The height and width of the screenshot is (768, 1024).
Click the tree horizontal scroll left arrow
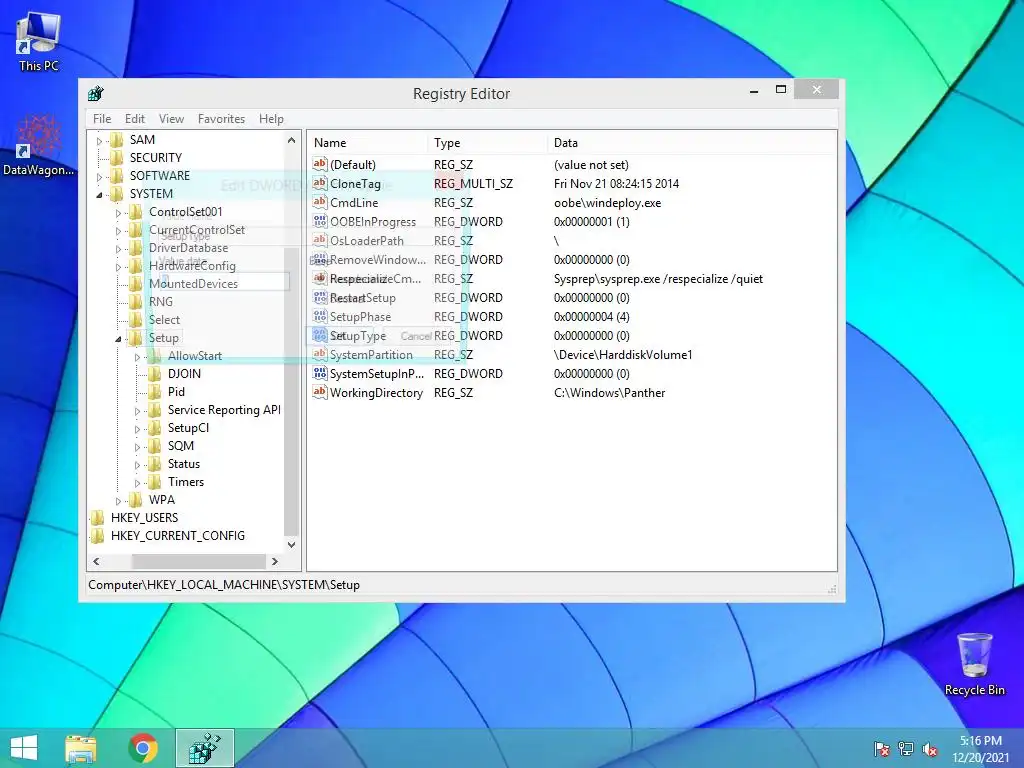(97, 562)
